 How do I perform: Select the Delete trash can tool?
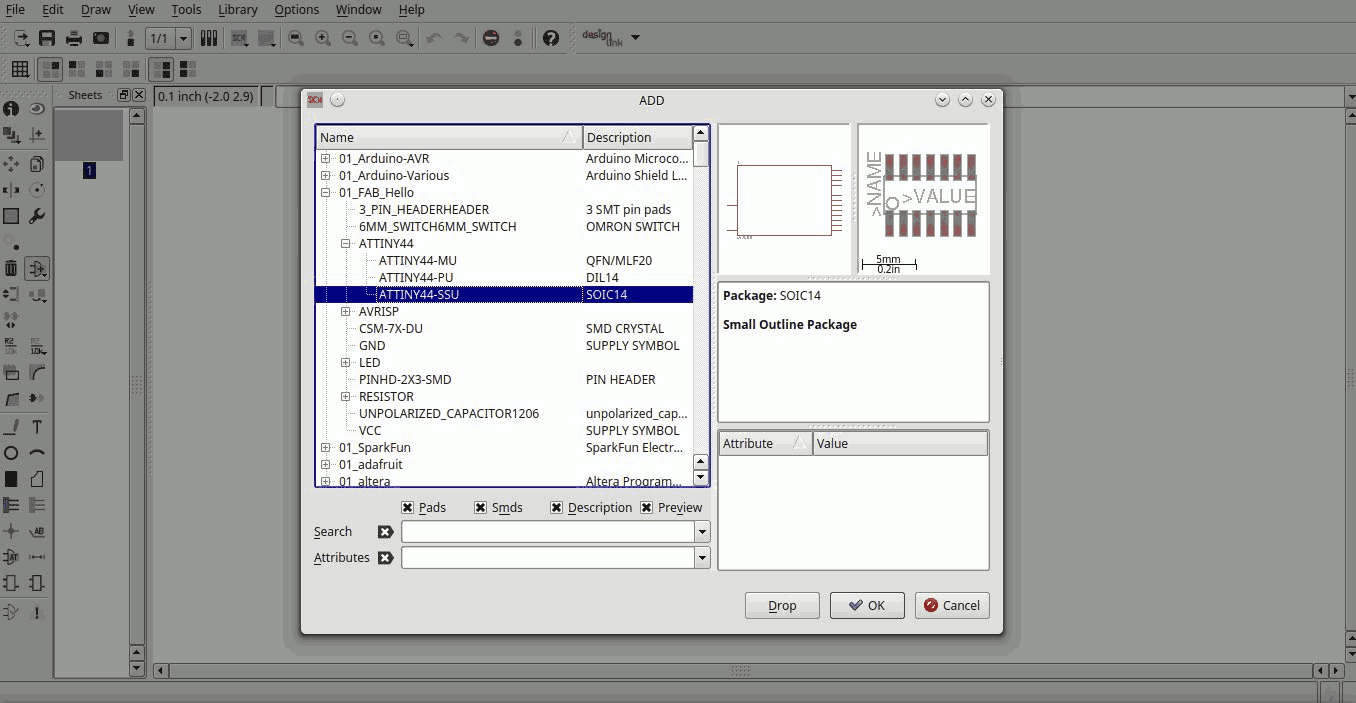tap(11, 268)
